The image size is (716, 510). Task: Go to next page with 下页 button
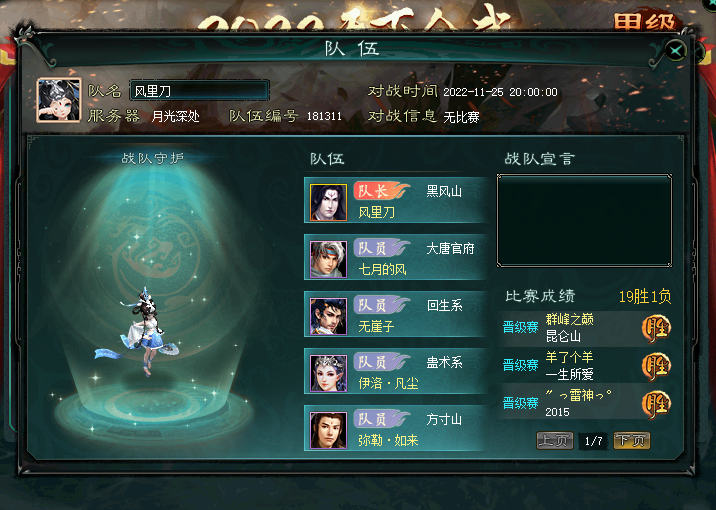click(x=632, y=441)
